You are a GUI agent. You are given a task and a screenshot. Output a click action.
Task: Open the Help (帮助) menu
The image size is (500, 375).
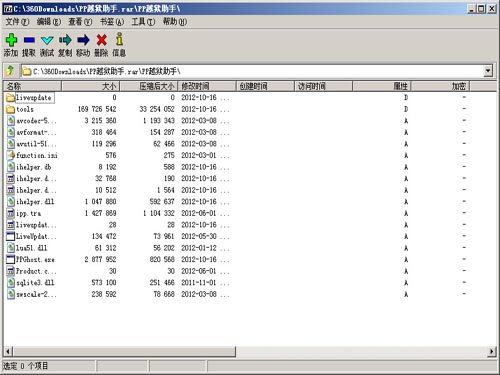click(175, 22)
